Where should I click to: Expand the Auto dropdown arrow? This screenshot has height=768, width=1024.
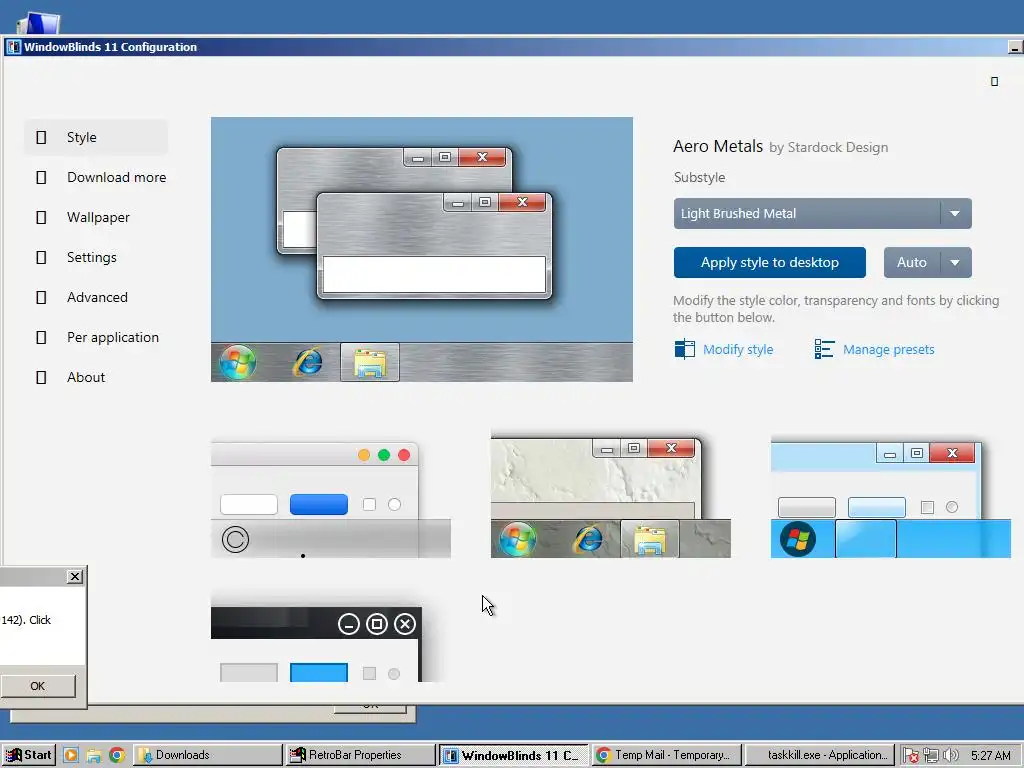coord(955,263)
